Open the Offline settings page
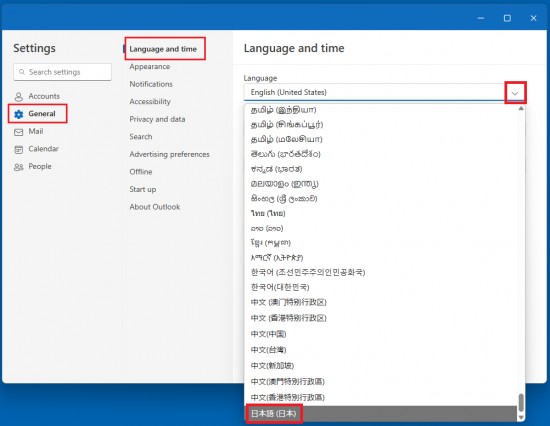This screenshot has height=426, width=550. click(x=141, y=172)
